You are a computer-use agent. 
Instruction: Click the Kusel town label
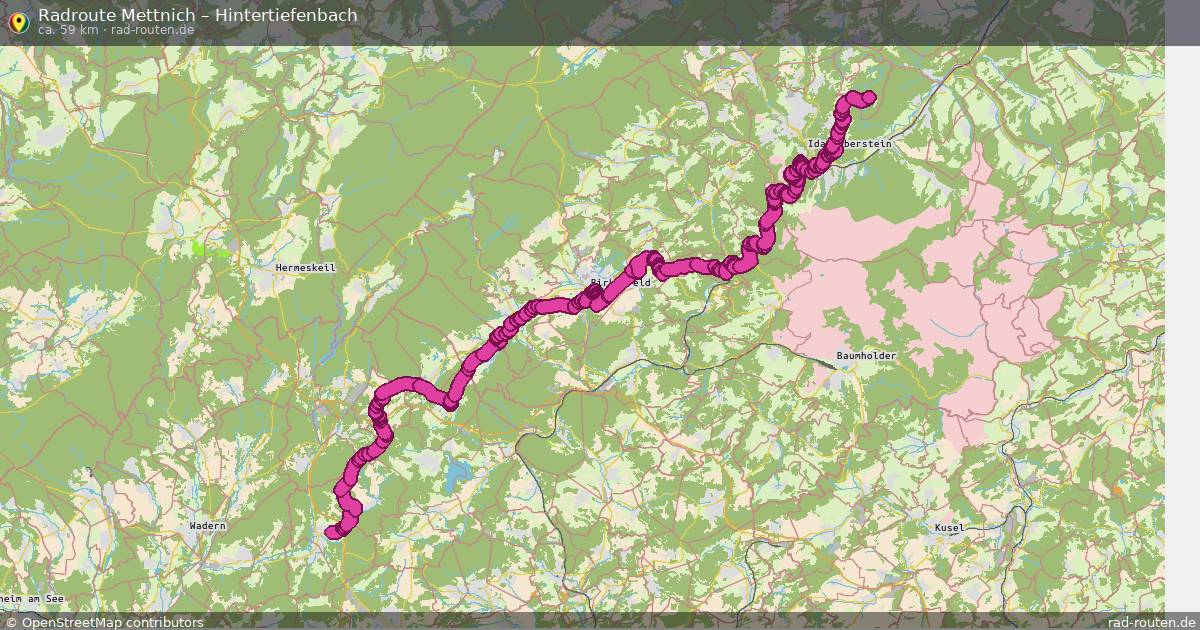click(x=948, y=527)
